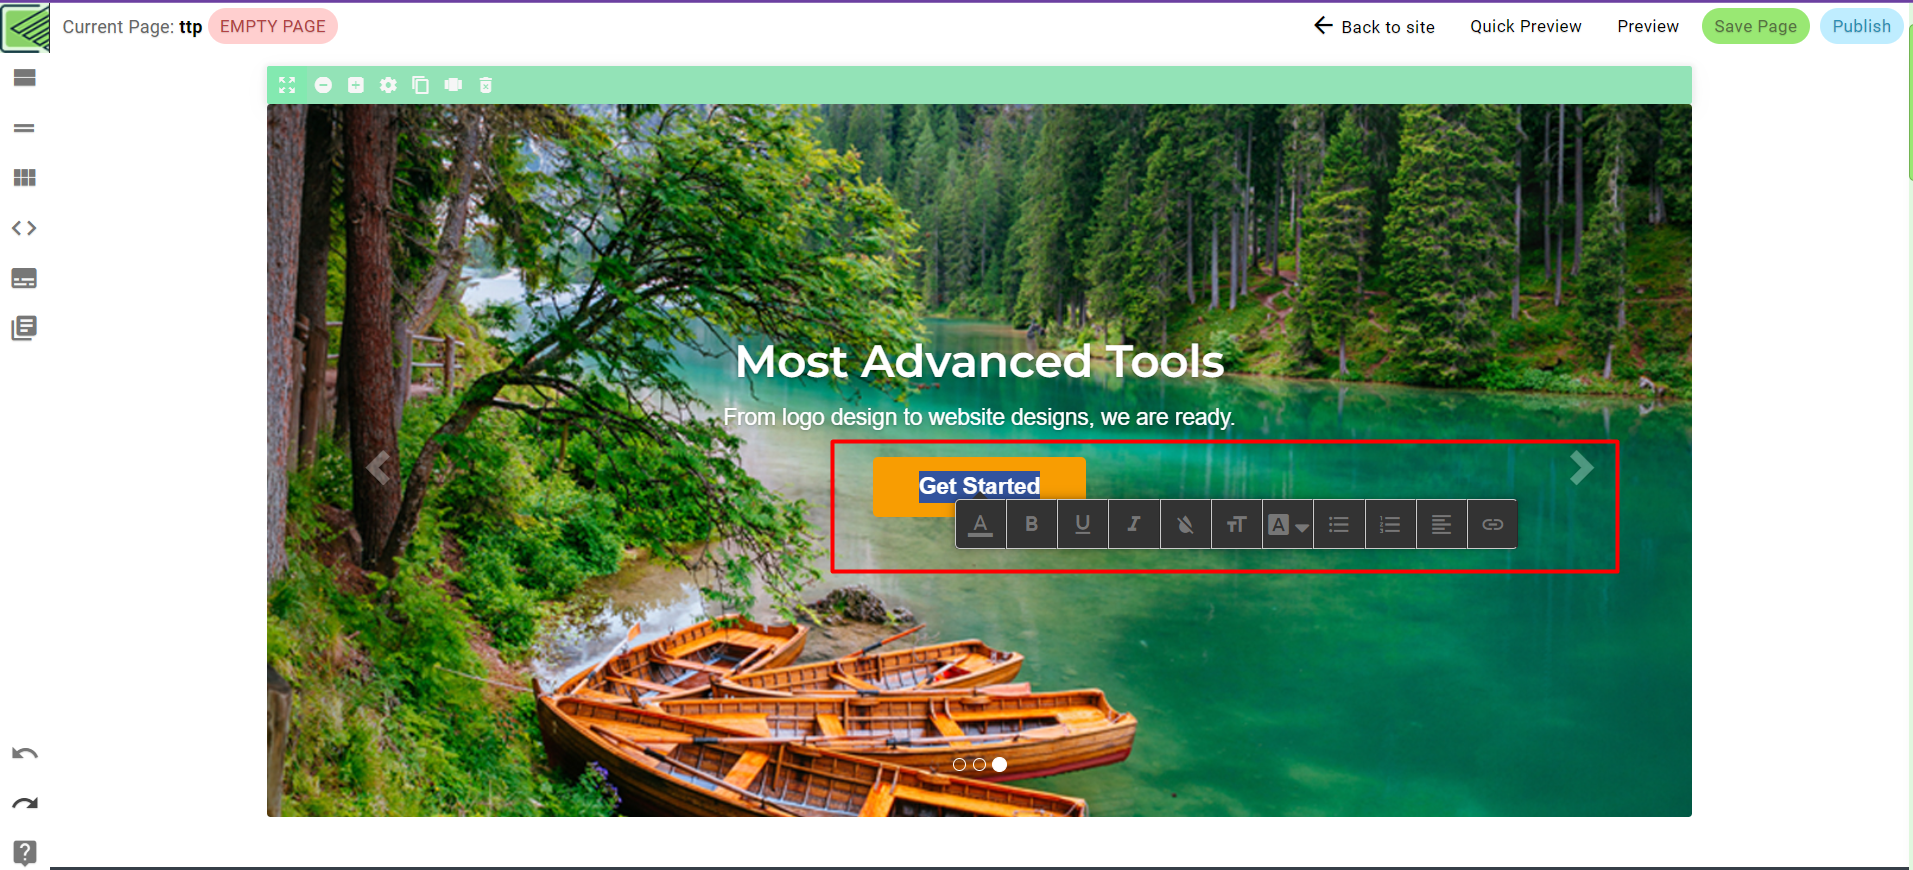Screen dimensions: 1913x870
Task: Add a section block from sidebar
Action: click(x=24, y=78)
